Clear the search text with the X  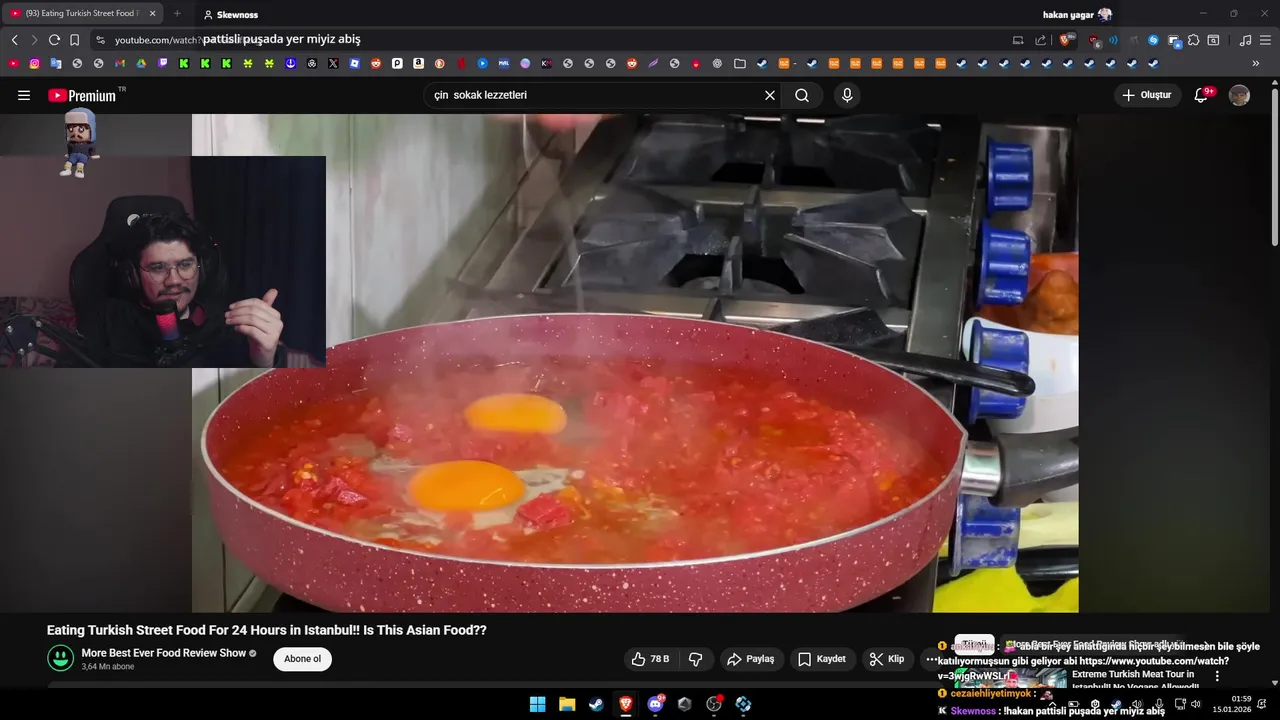(770, 95)
